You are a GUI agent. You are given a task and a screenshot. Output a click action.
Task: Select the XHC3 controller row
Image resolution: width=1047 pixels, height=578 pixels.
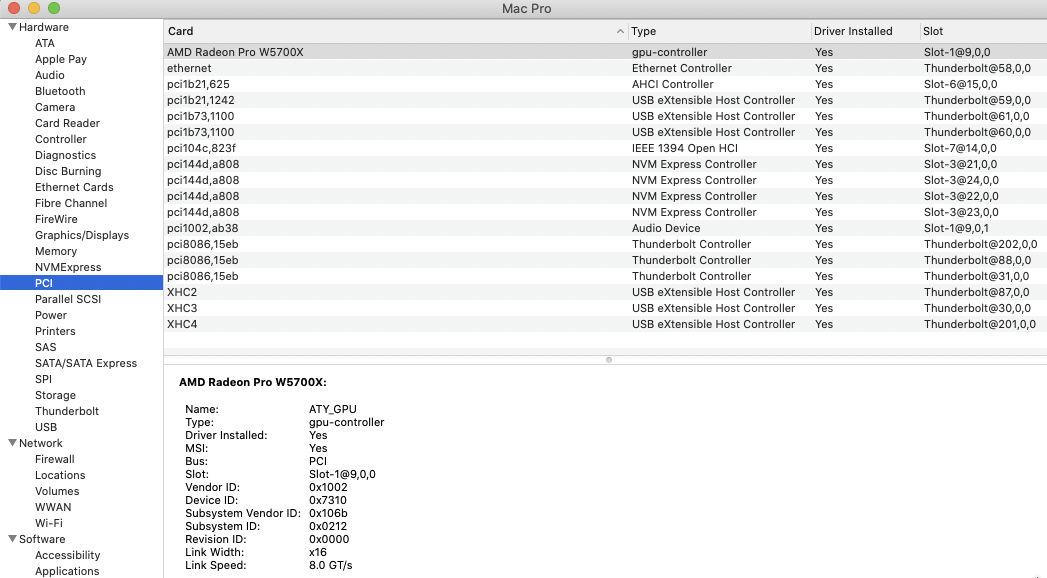click(x=605, y=308)
